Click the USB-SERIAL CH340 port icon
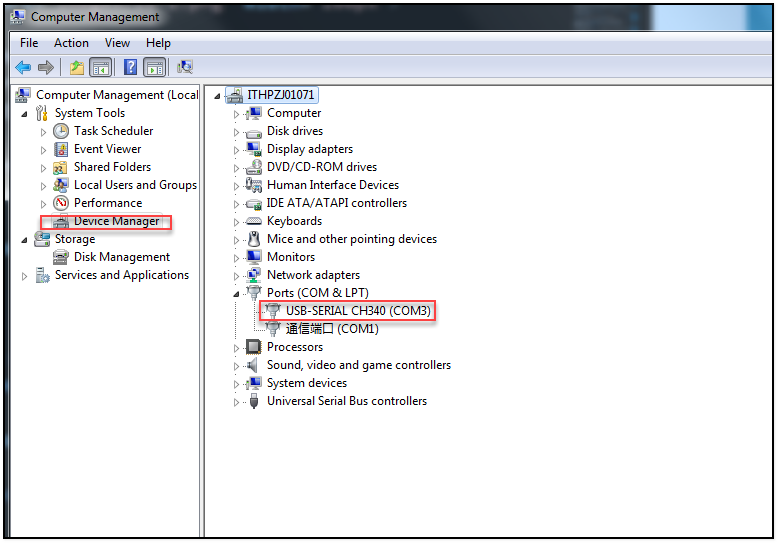778x543 pixels. tap(273, 311)
